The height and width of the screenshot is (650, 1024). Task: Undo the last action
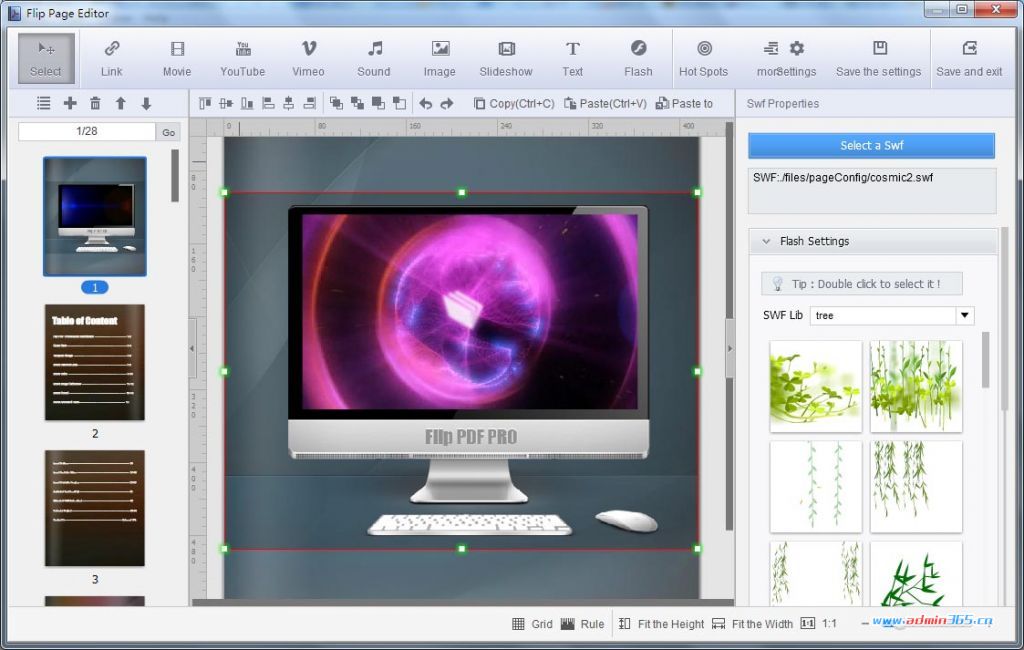coord(426,103)
